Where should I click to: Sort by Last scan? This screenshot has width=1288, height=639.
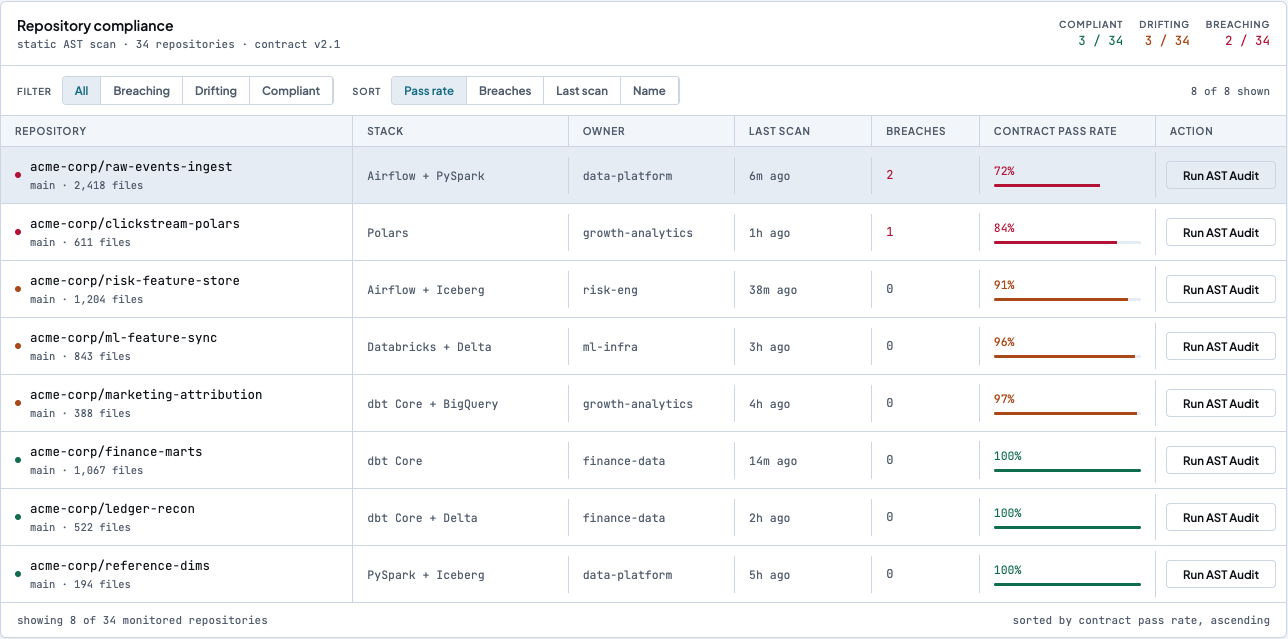coord(582,91)
